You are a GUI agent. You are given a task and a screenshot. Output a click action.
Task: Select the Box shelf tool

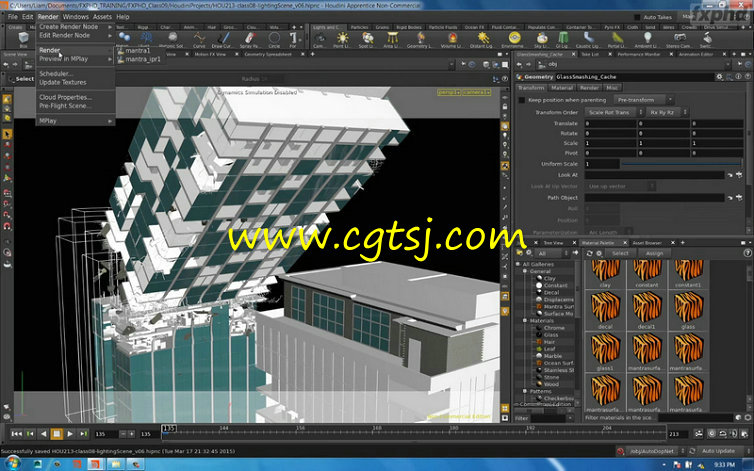click(x=23, y=39)
